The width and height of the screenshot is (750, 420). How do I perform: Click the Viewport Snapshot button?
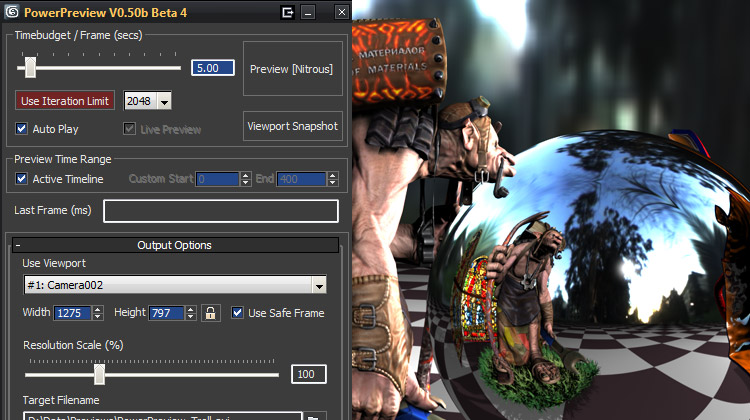[x=293, y=126]
